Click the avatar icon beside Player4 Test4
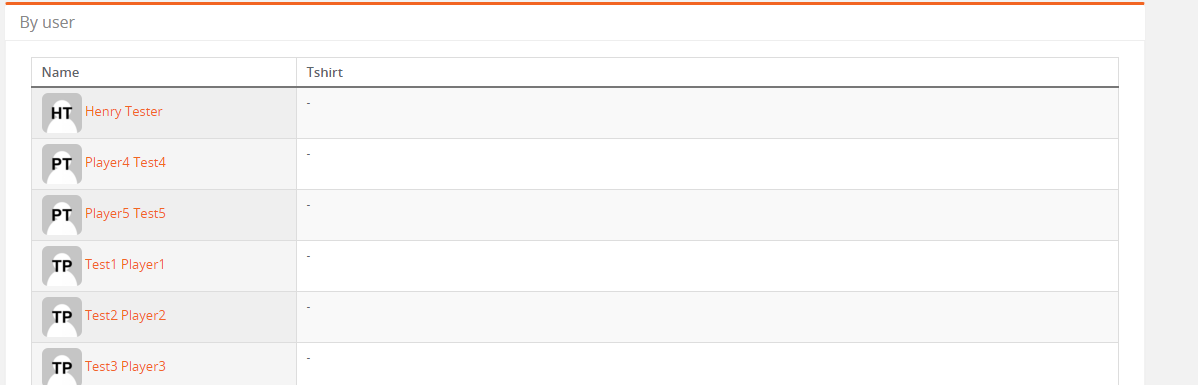Screen dimensions: 1198x385 coord(62,164)
